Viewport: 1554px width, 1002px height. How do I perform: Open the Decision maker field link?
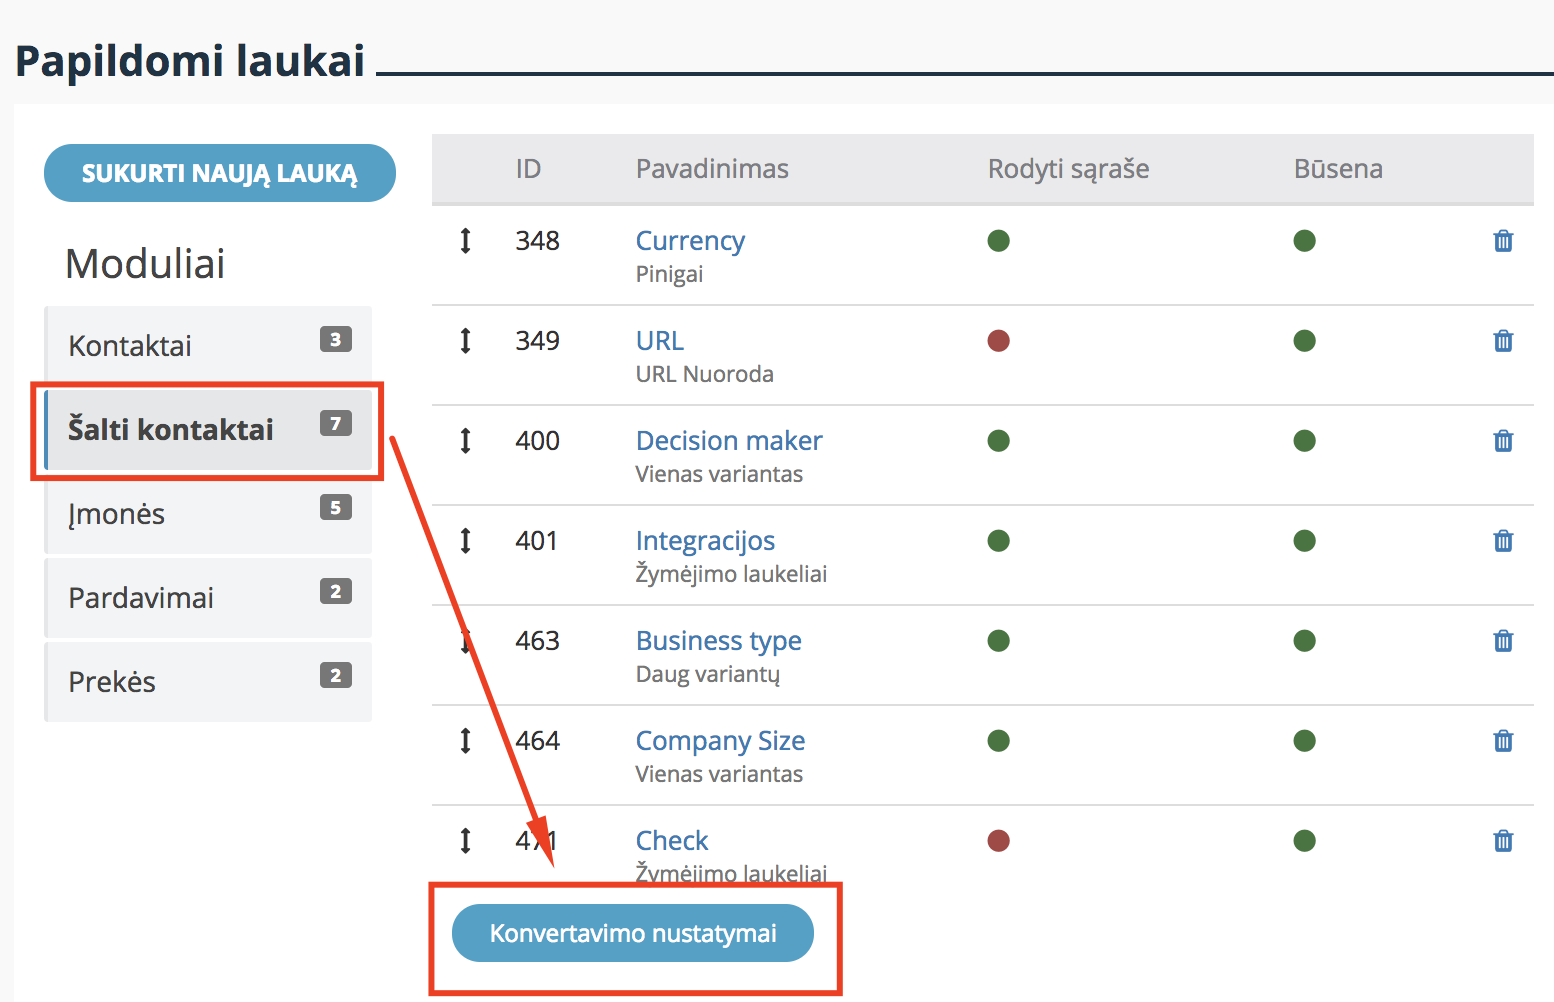729,441
